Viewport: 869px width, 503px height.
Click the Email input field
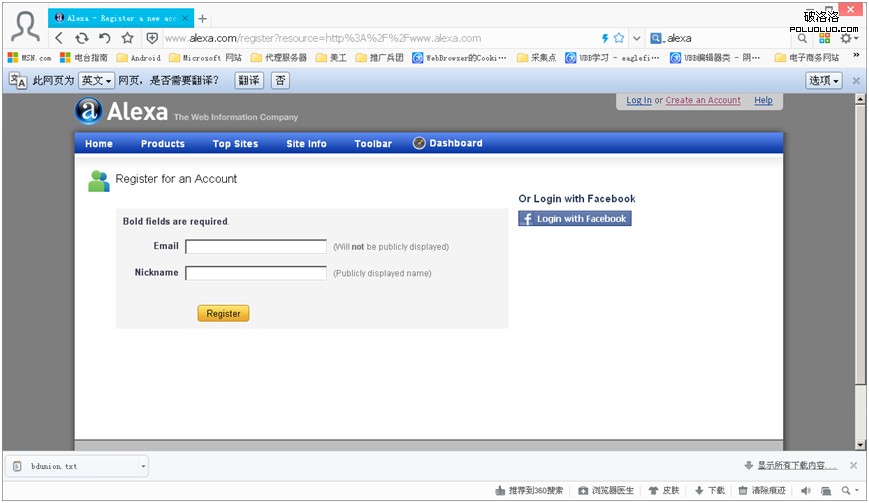click(256, 247)
